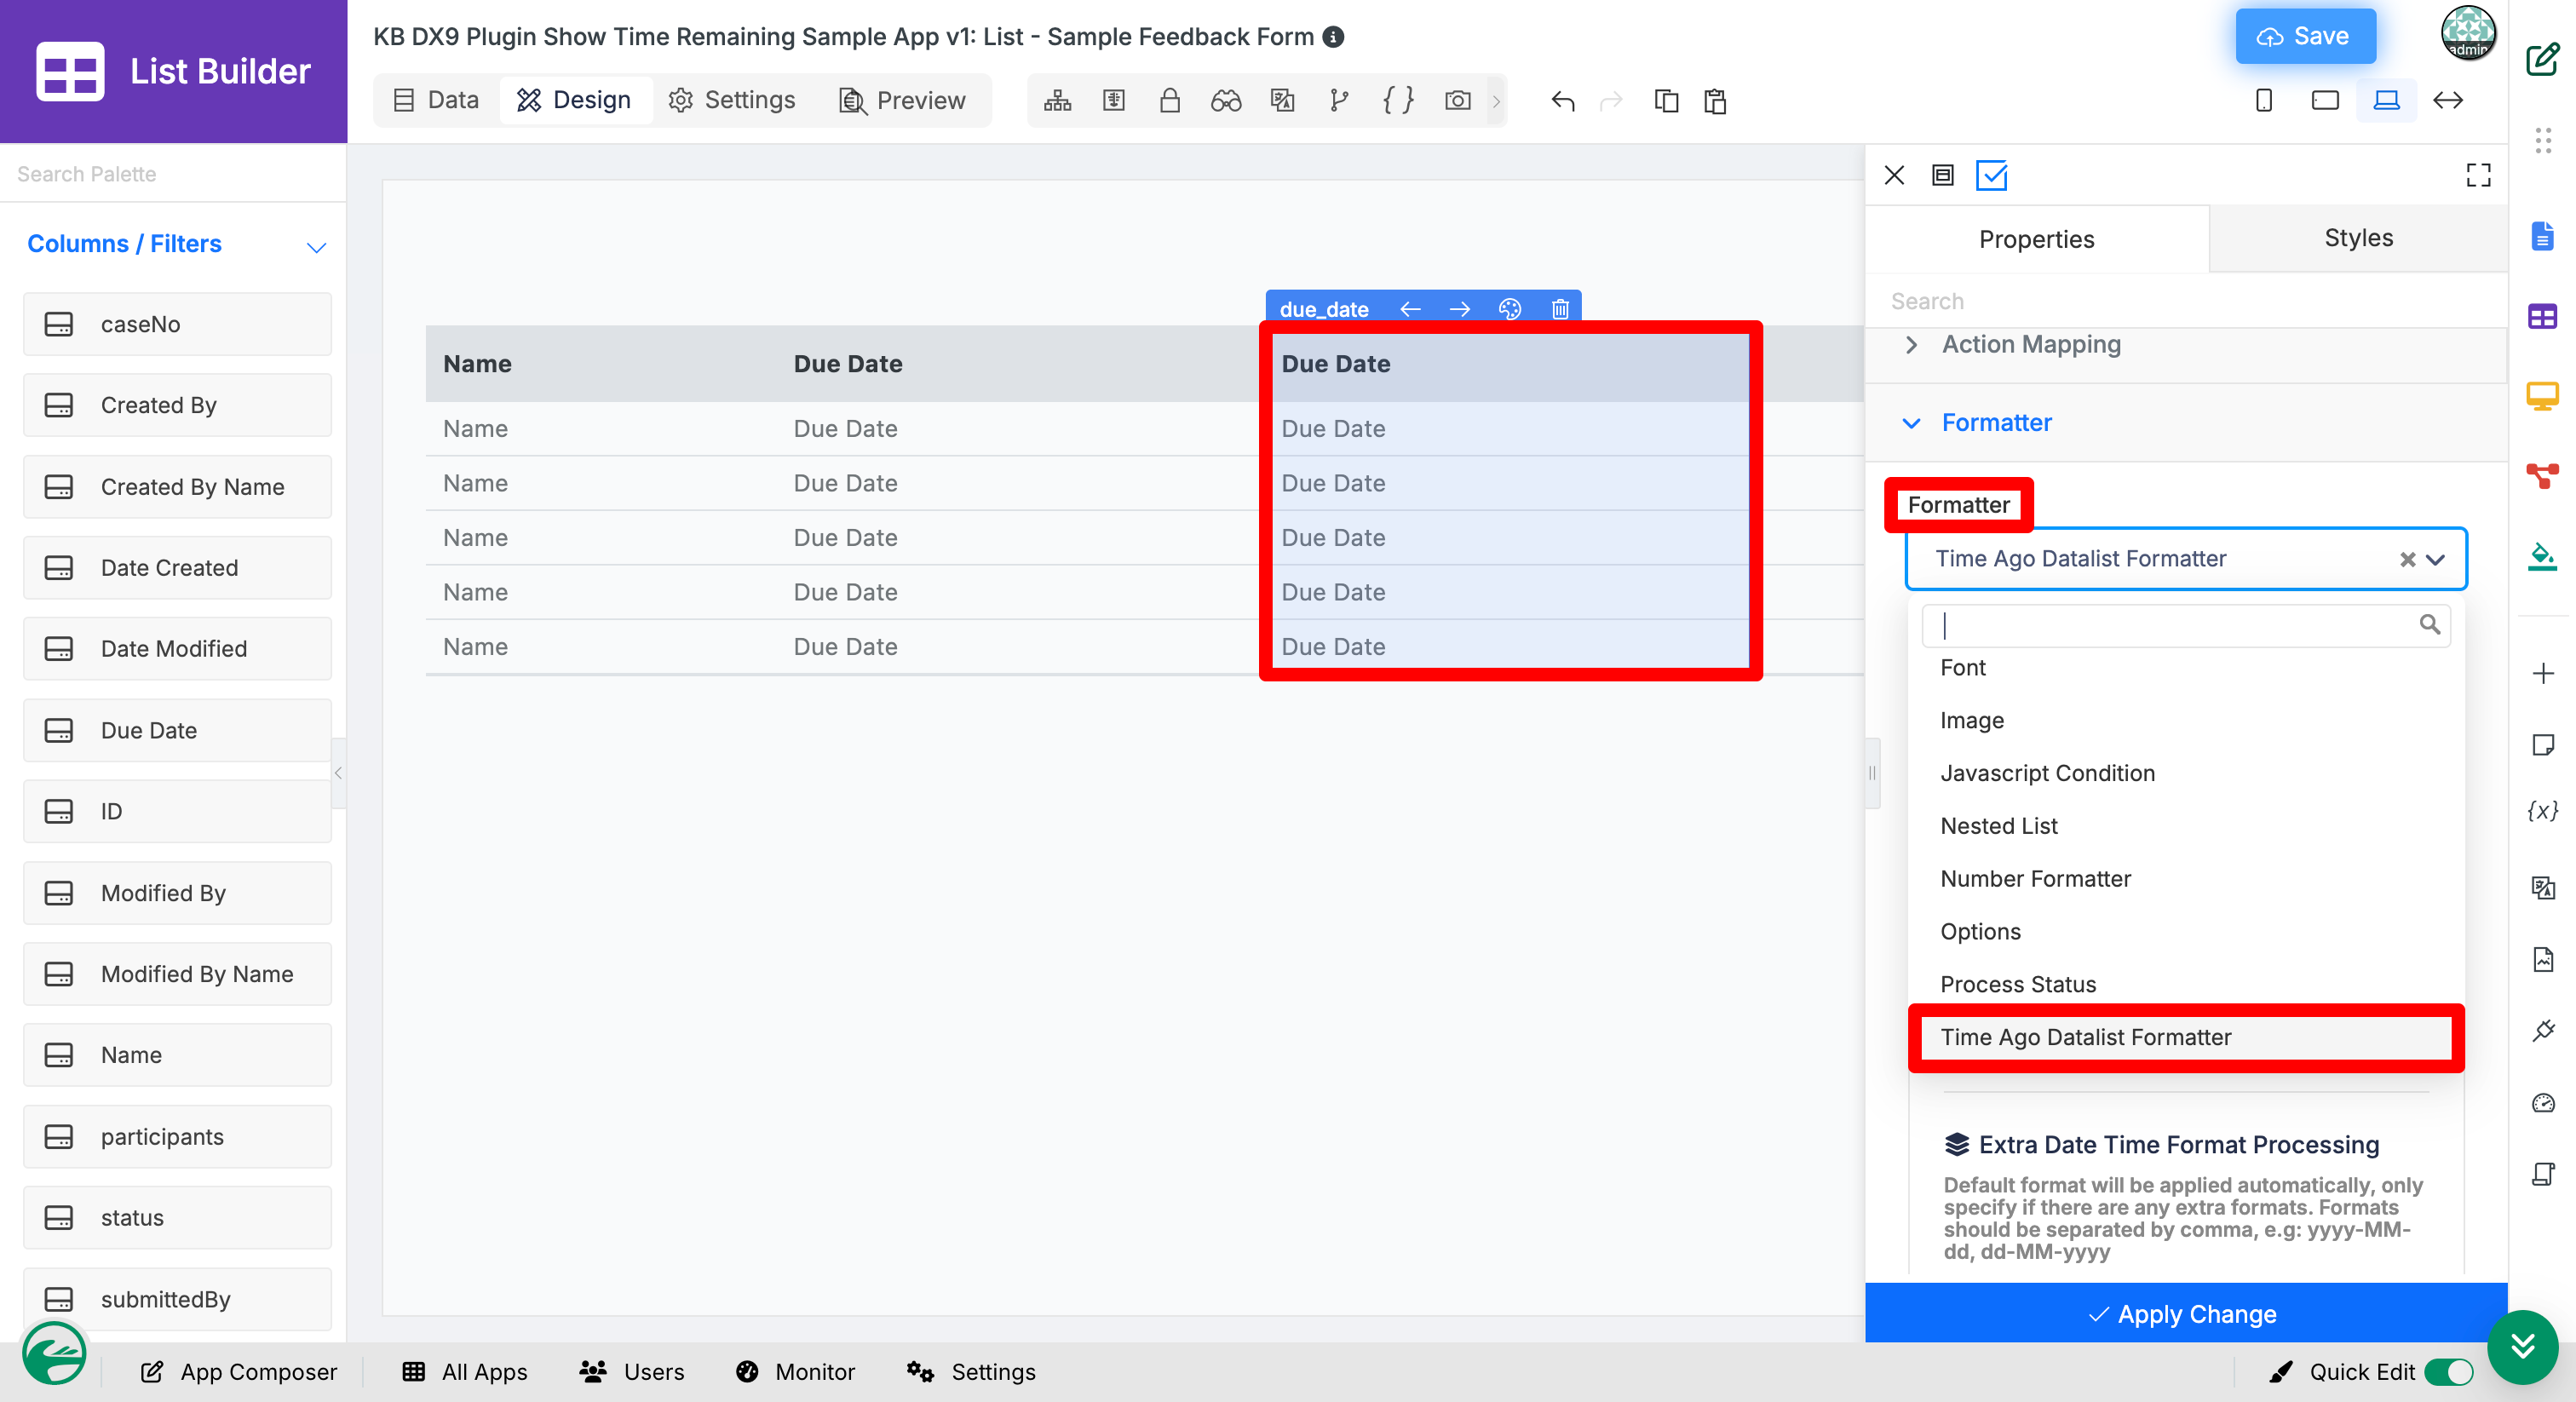Viewport: 2576px width, 1402px height.
Task: Clear the selected formatter X
Action: click(2408, 559)
